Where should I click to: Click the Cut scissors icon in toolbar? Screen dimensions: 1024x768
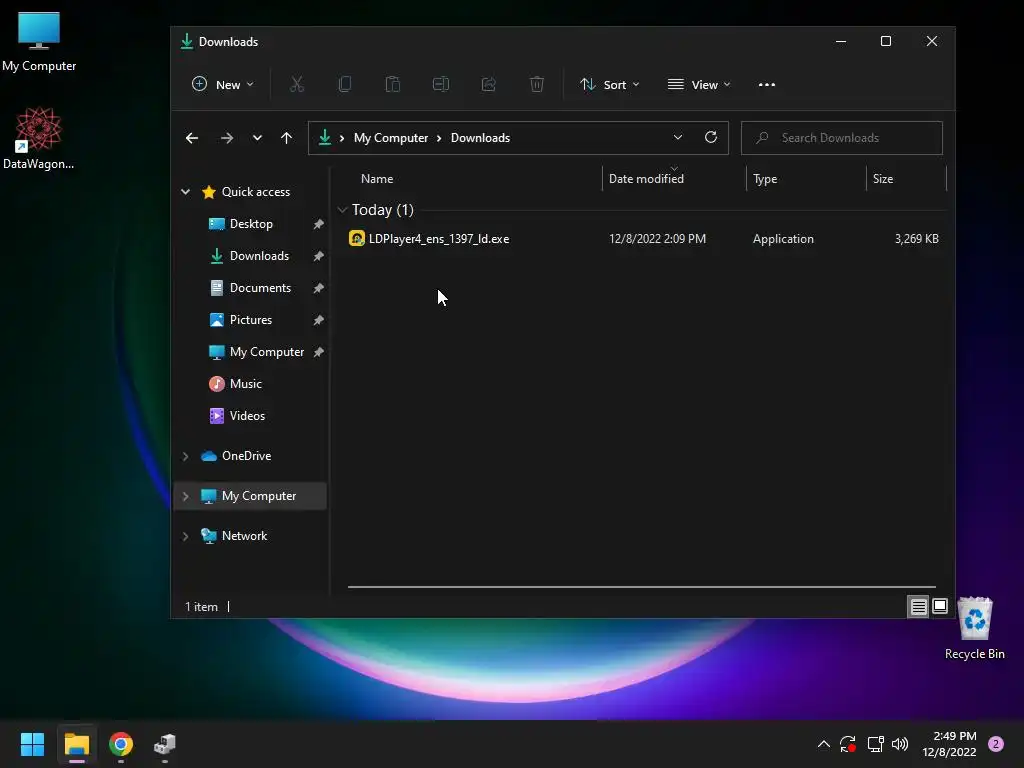[296, 84]
